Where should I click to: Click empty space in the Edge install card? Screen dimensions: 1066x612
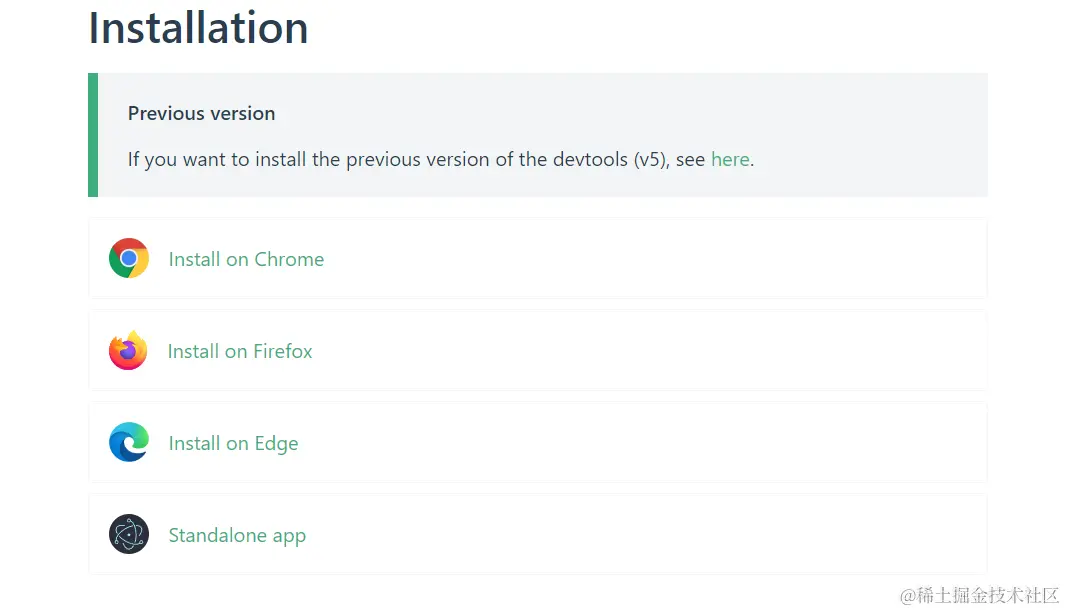[x=650, y=443]
